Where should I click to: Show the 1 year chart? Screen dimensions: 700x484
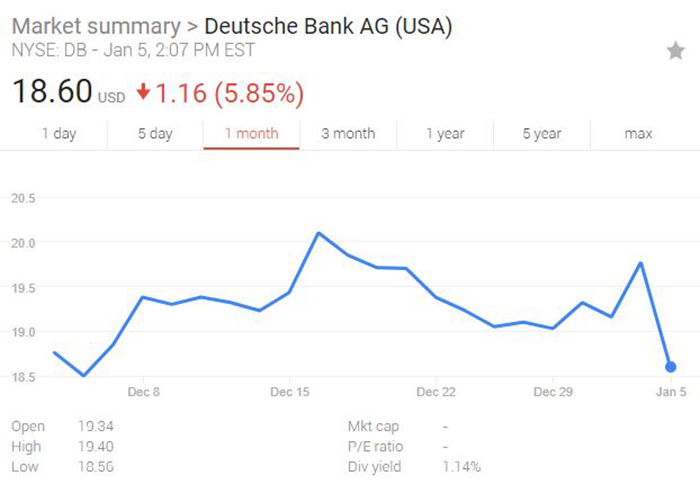444,134
